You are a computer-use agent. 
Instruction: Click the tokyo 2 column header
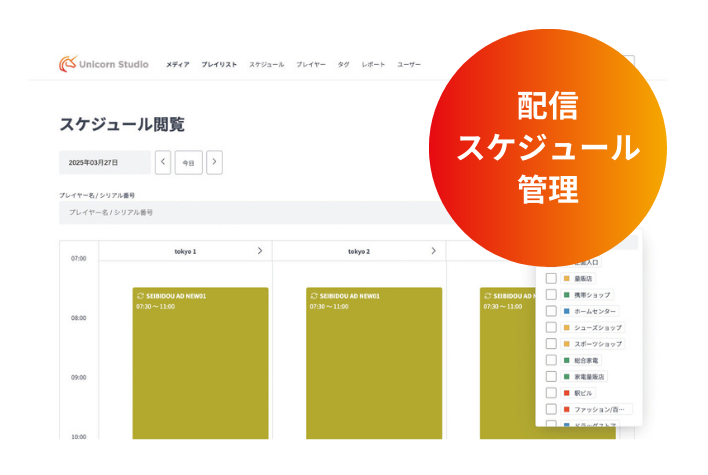tap(359, 251)
